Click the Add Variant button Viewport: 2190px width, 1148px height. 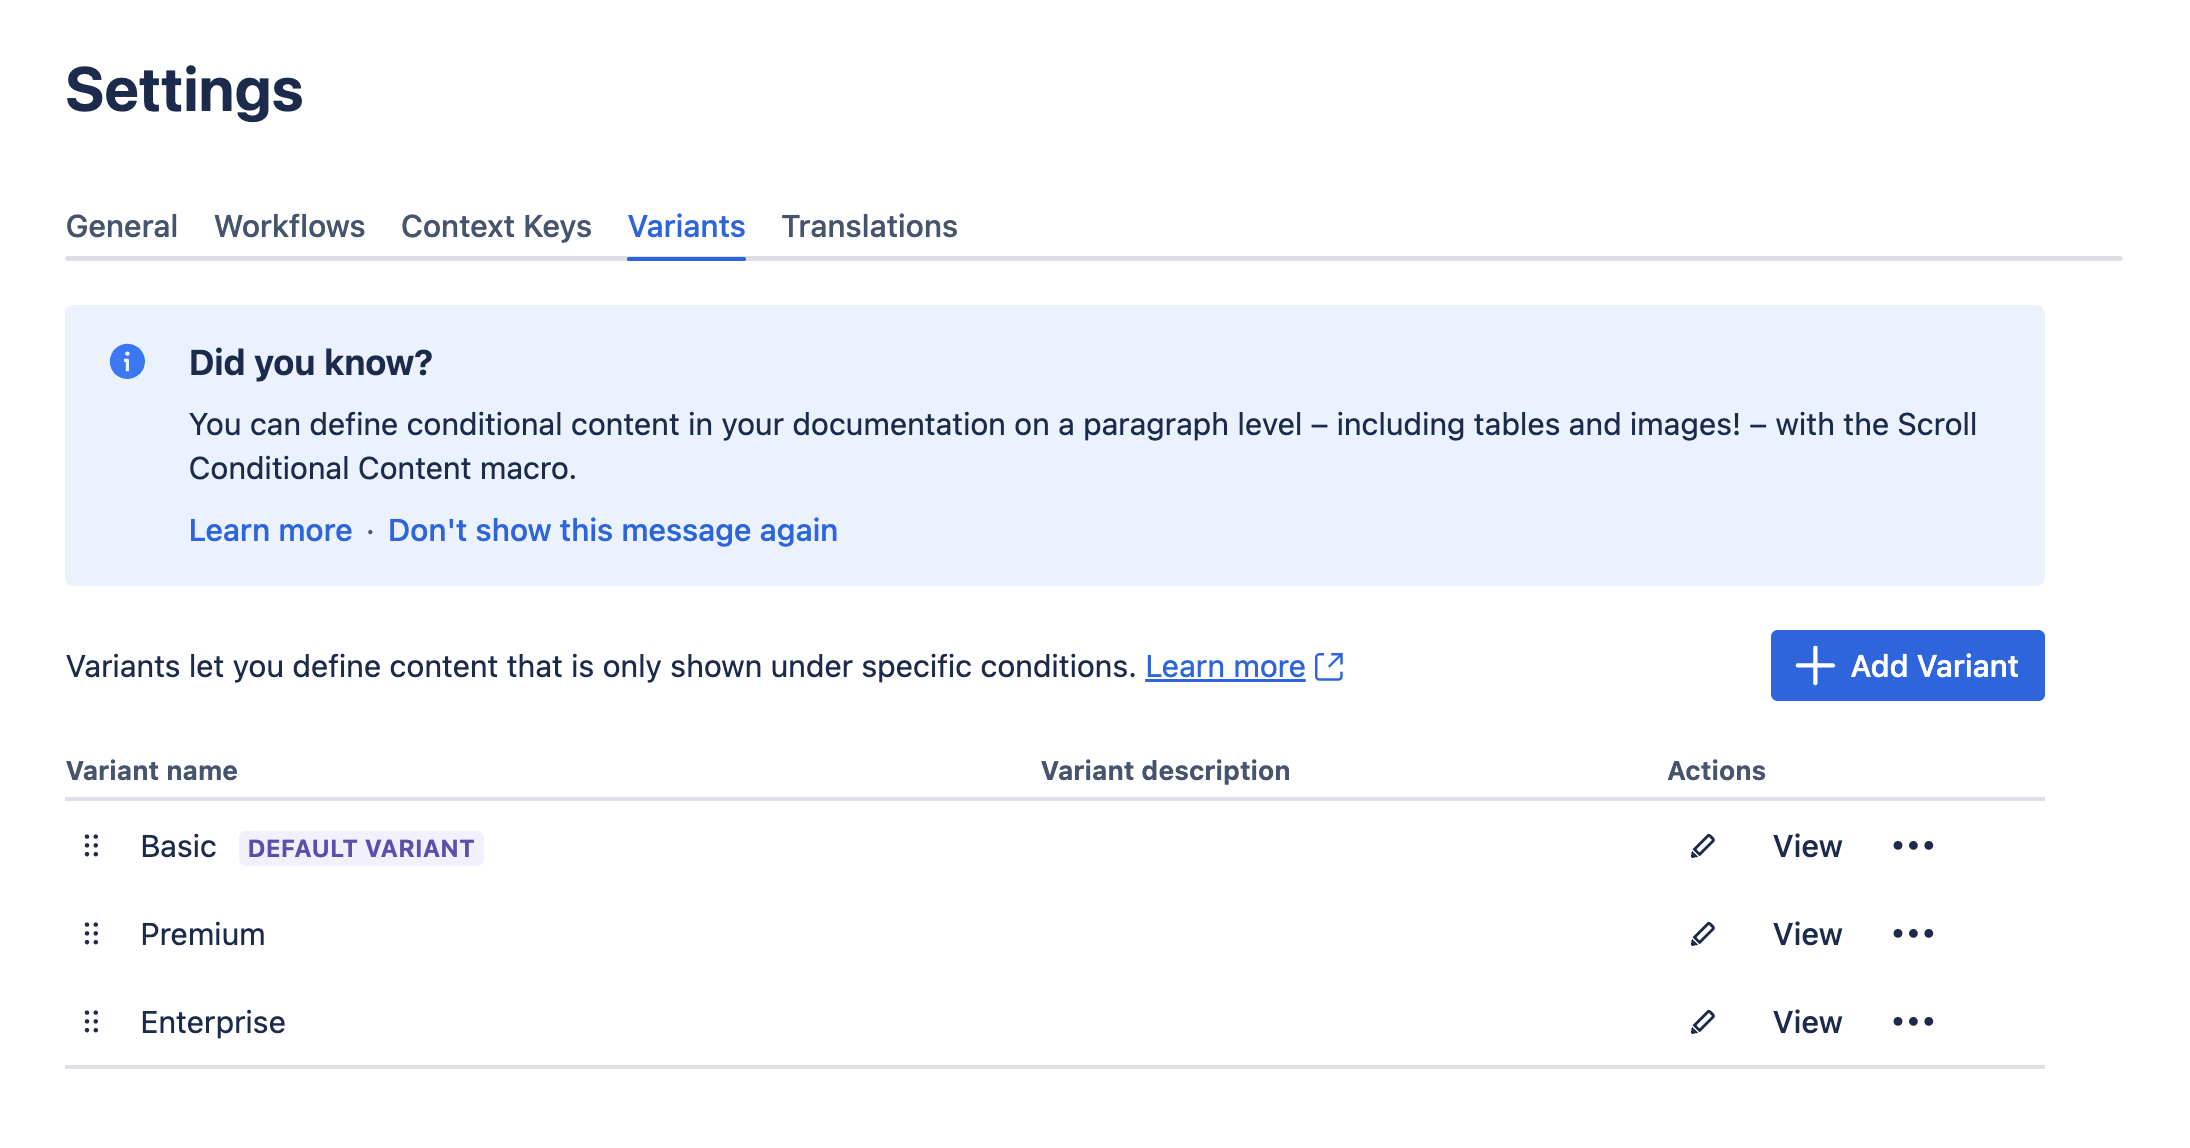click(1906, 665)
